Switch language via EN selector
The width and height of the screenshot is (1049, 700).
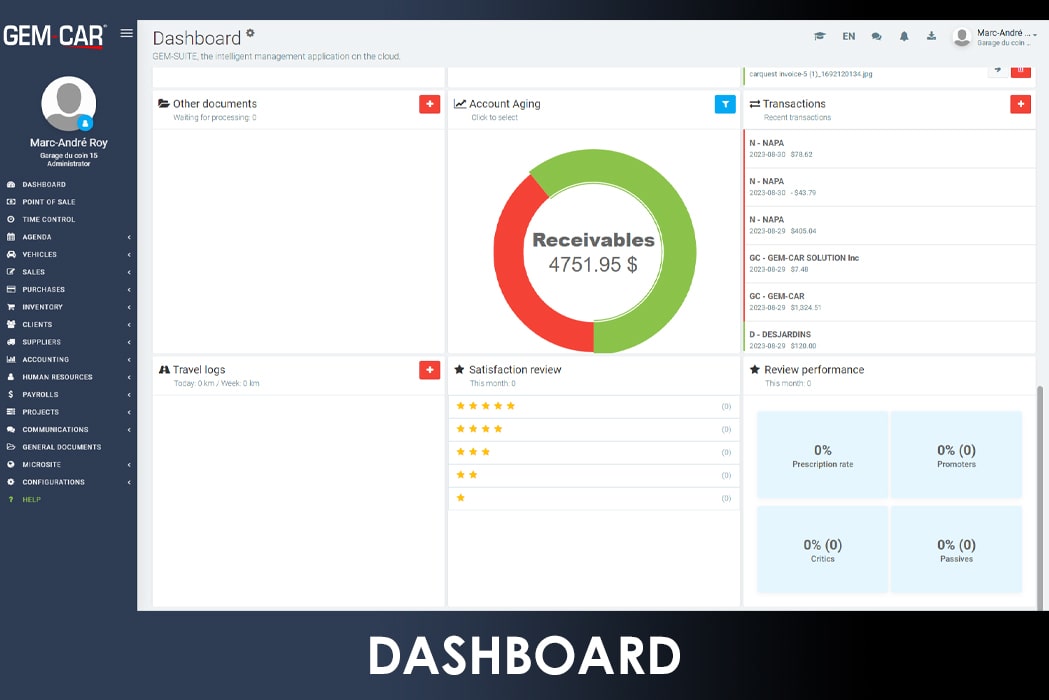click(x=848, y=36)
